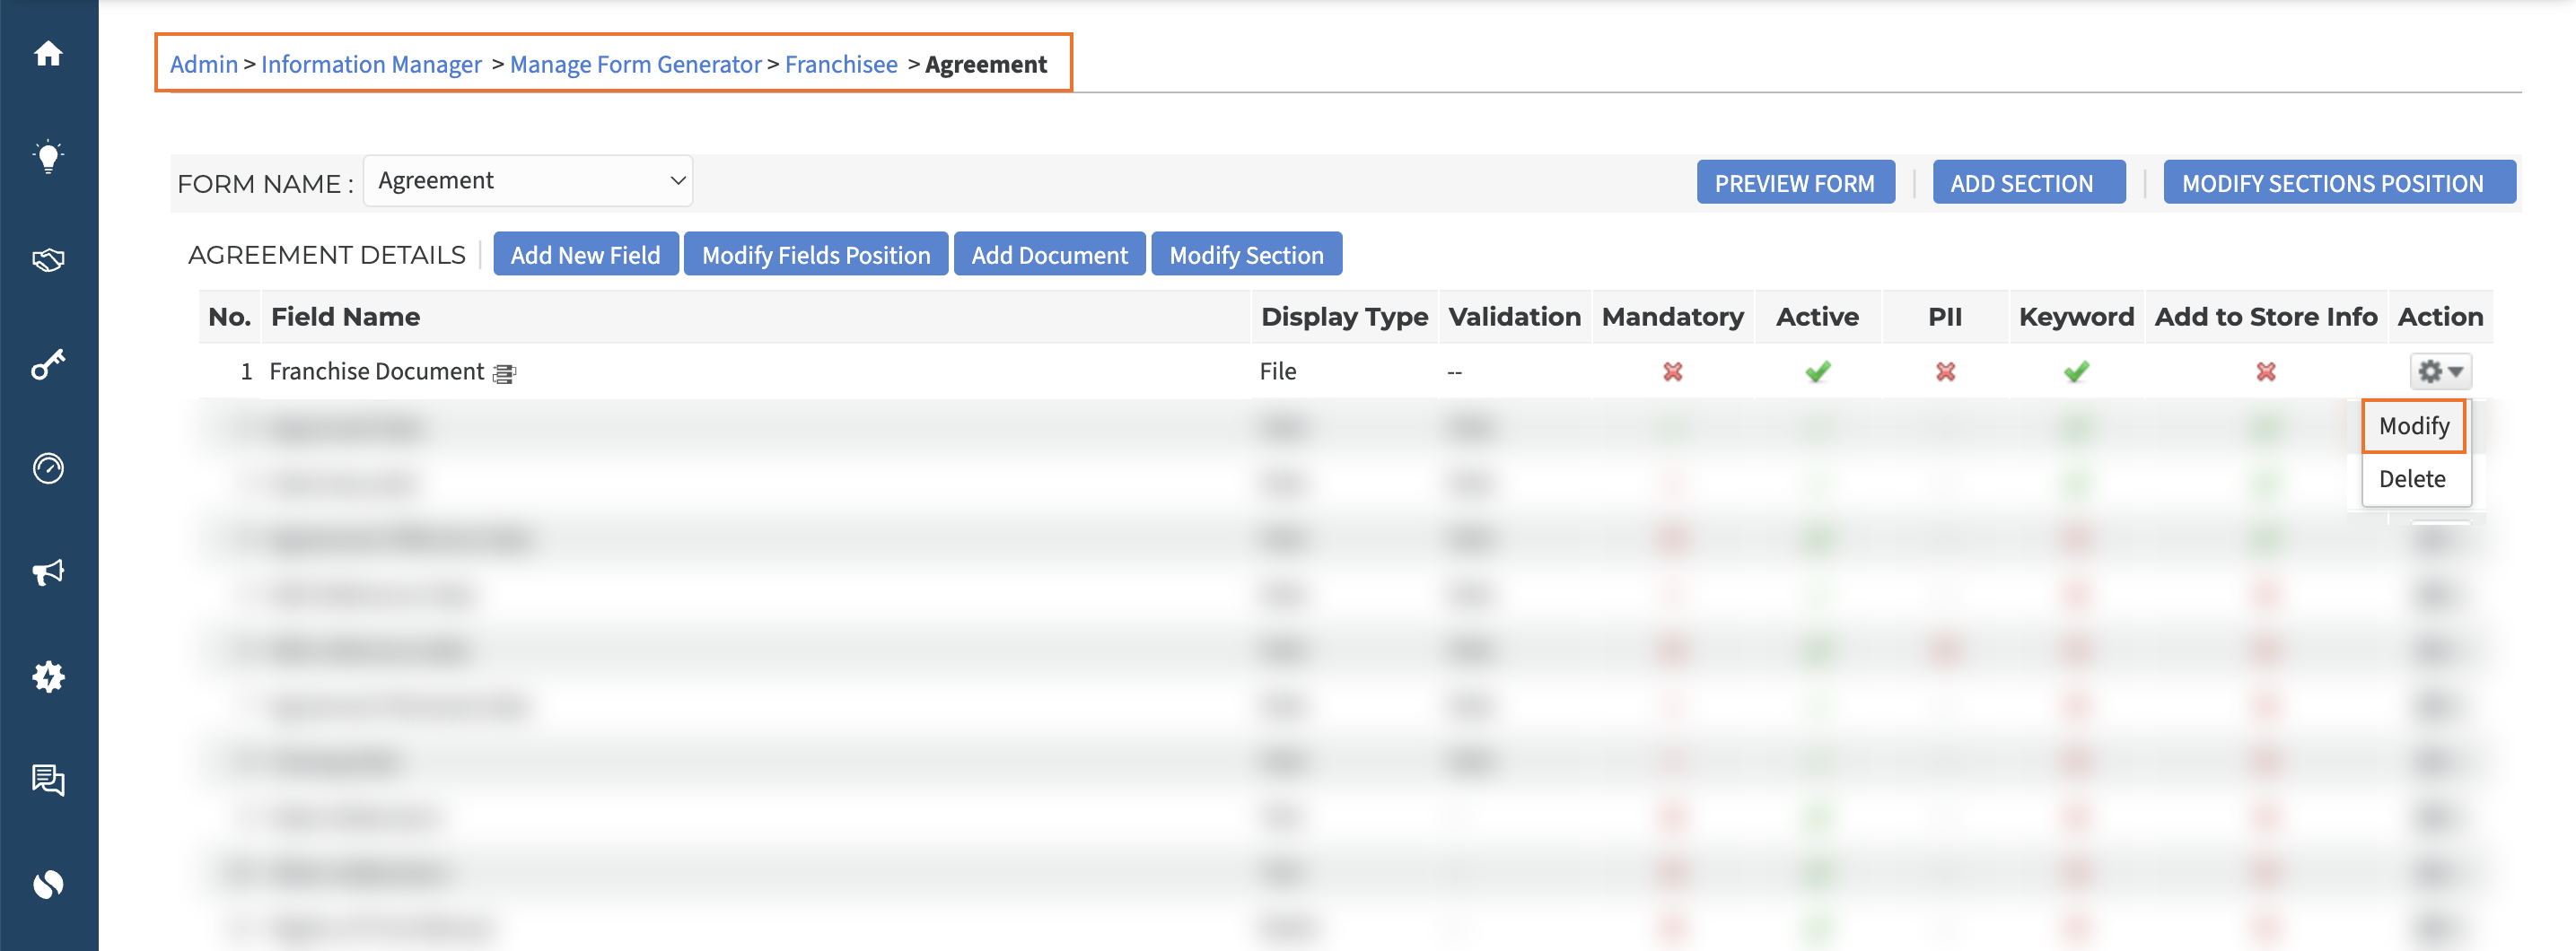Click the PII column header
2576x951 pixels.
click(x=1945, y=317)
